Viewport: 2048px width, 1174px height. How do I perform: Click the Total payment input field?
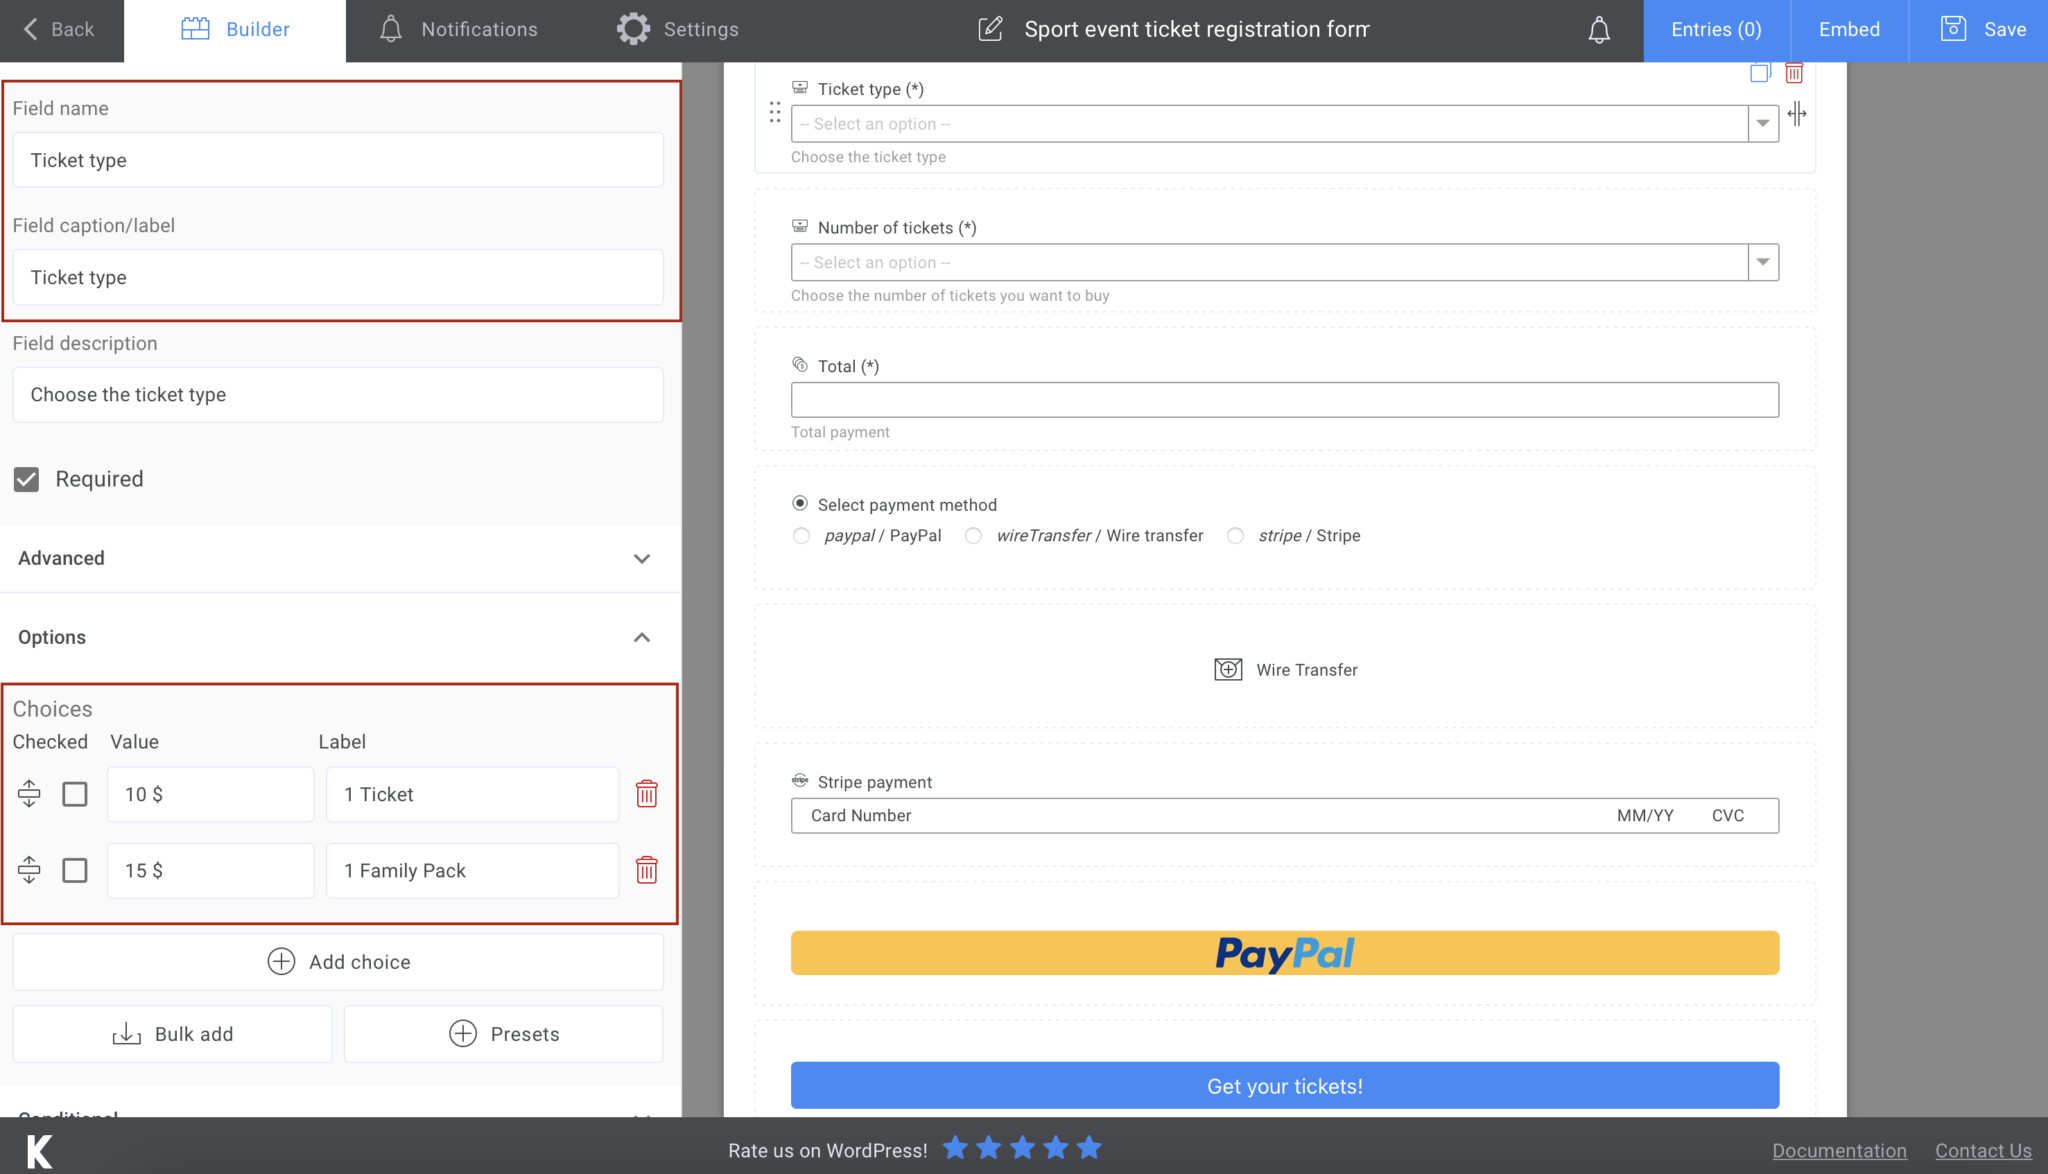(1284, 399)
